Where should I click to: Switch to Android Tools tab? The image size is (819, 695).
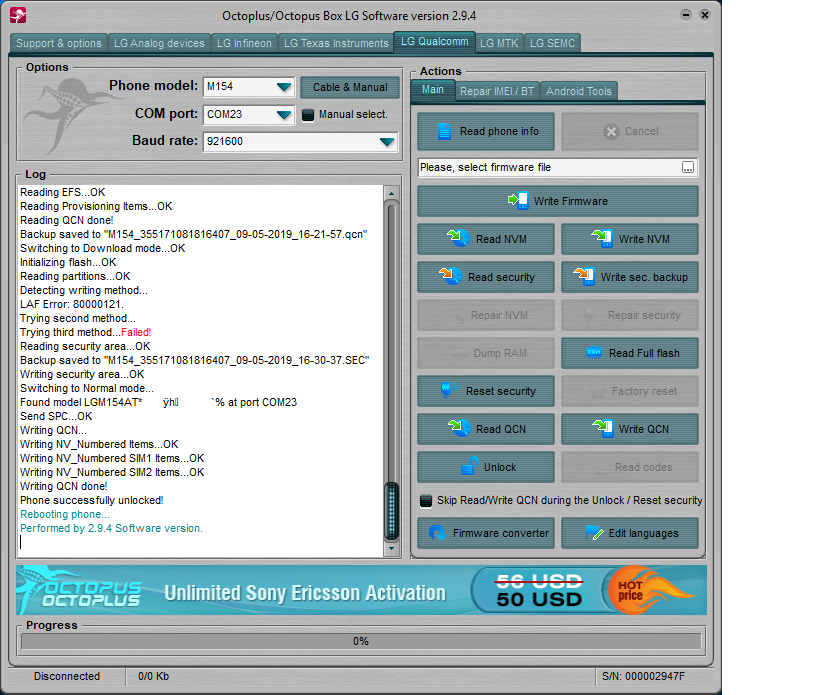[579, 91]
